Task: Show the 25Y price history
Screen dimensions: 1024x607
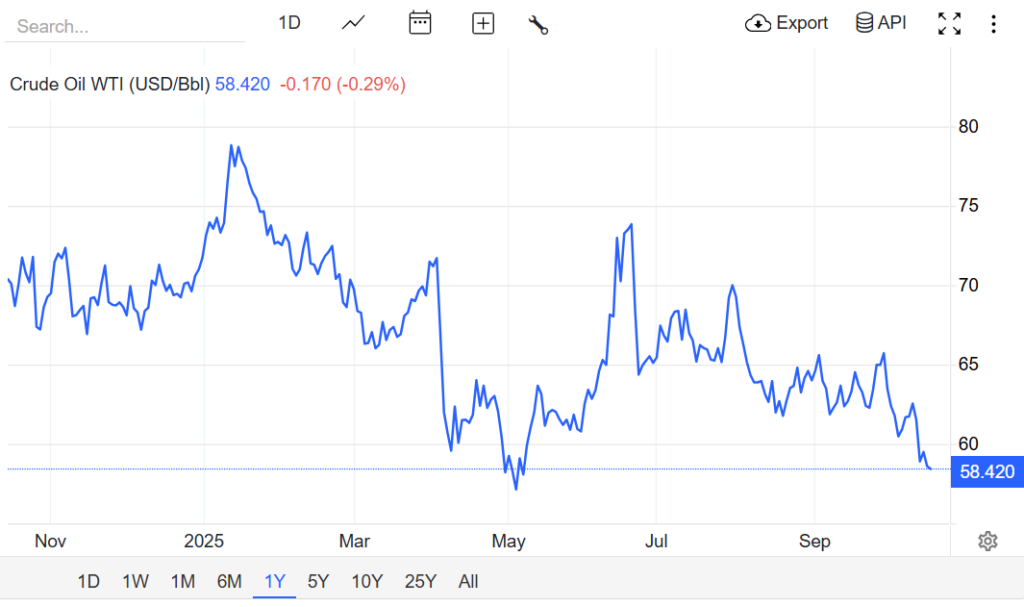Action: click(x=421, y=581)
